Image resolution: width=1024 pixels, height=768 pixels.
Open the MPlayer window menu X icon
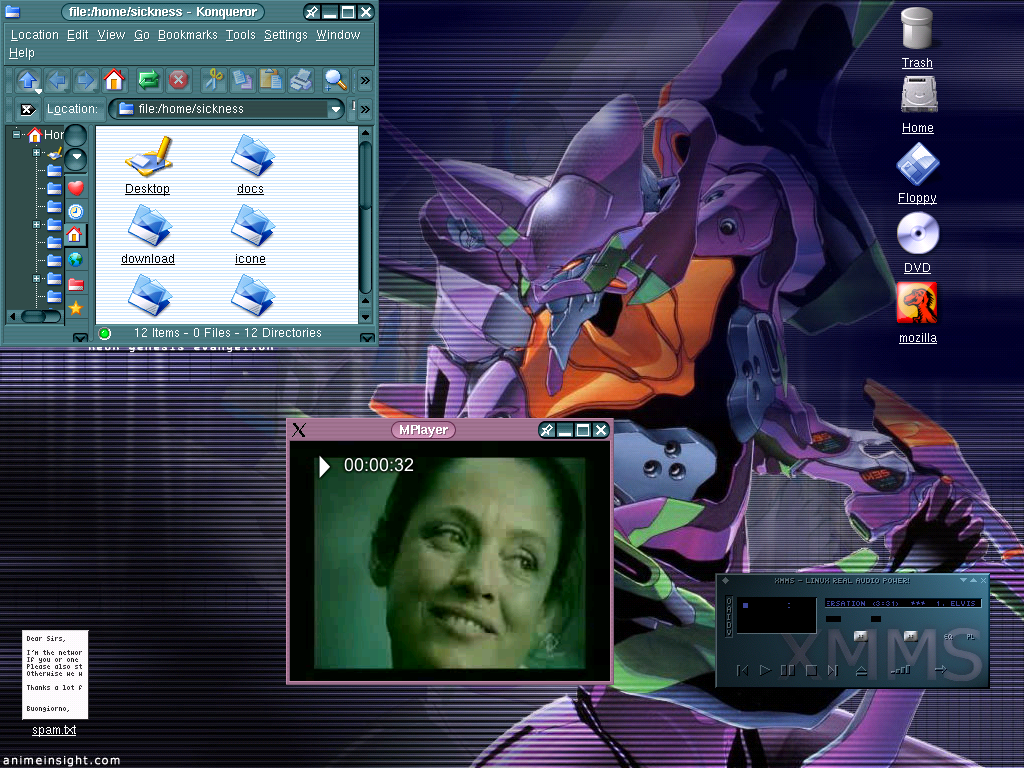[299, 430]
